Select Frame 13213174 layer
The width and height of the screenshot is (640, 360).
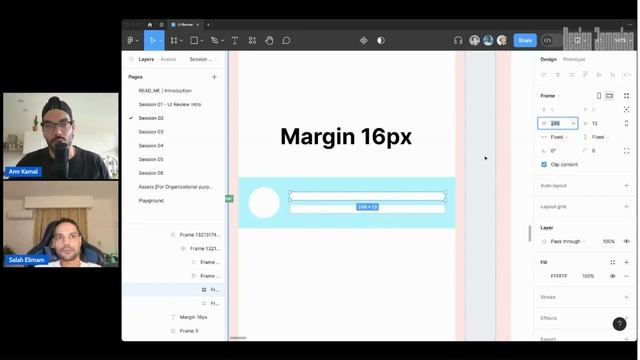click(x=200, y=235)
